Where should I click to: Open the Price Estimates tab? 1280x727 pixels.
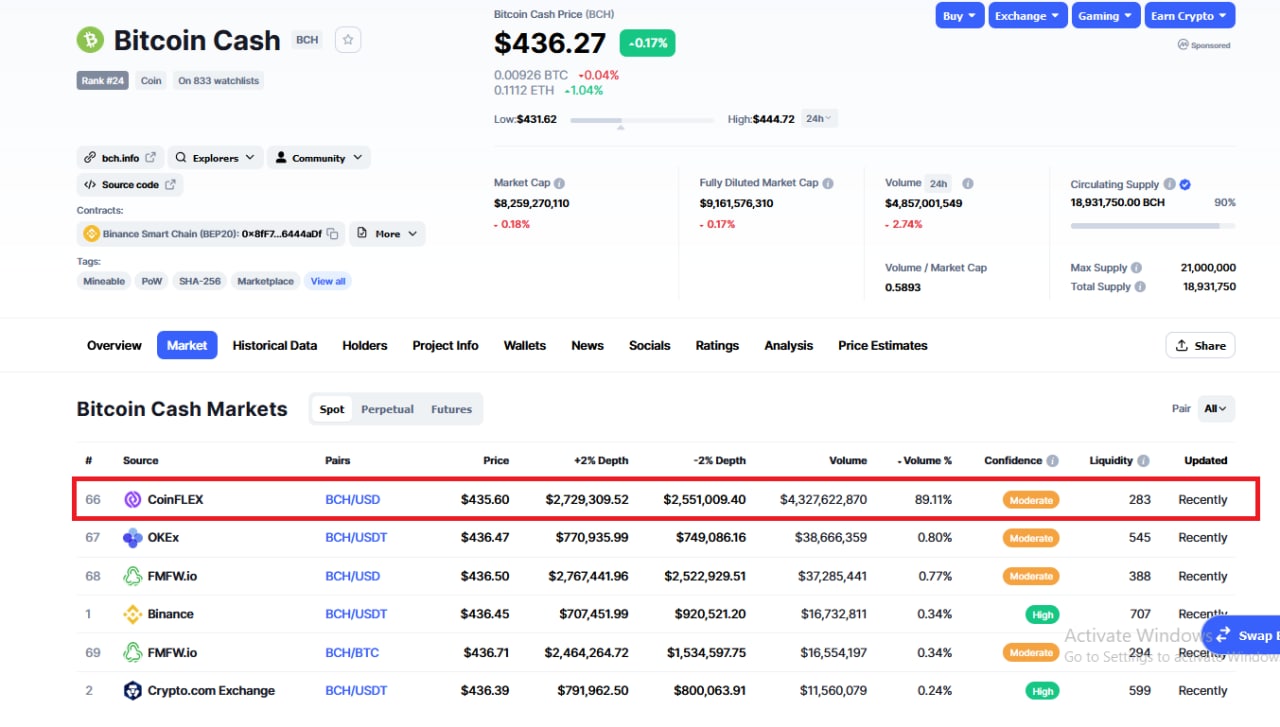pos(883,345)
